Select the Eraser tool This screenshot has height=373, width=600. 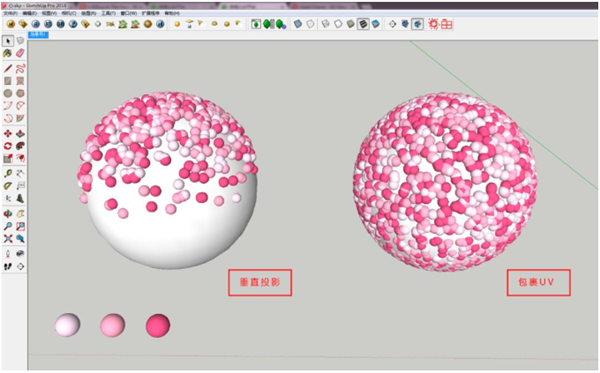[x=20, y=53]
